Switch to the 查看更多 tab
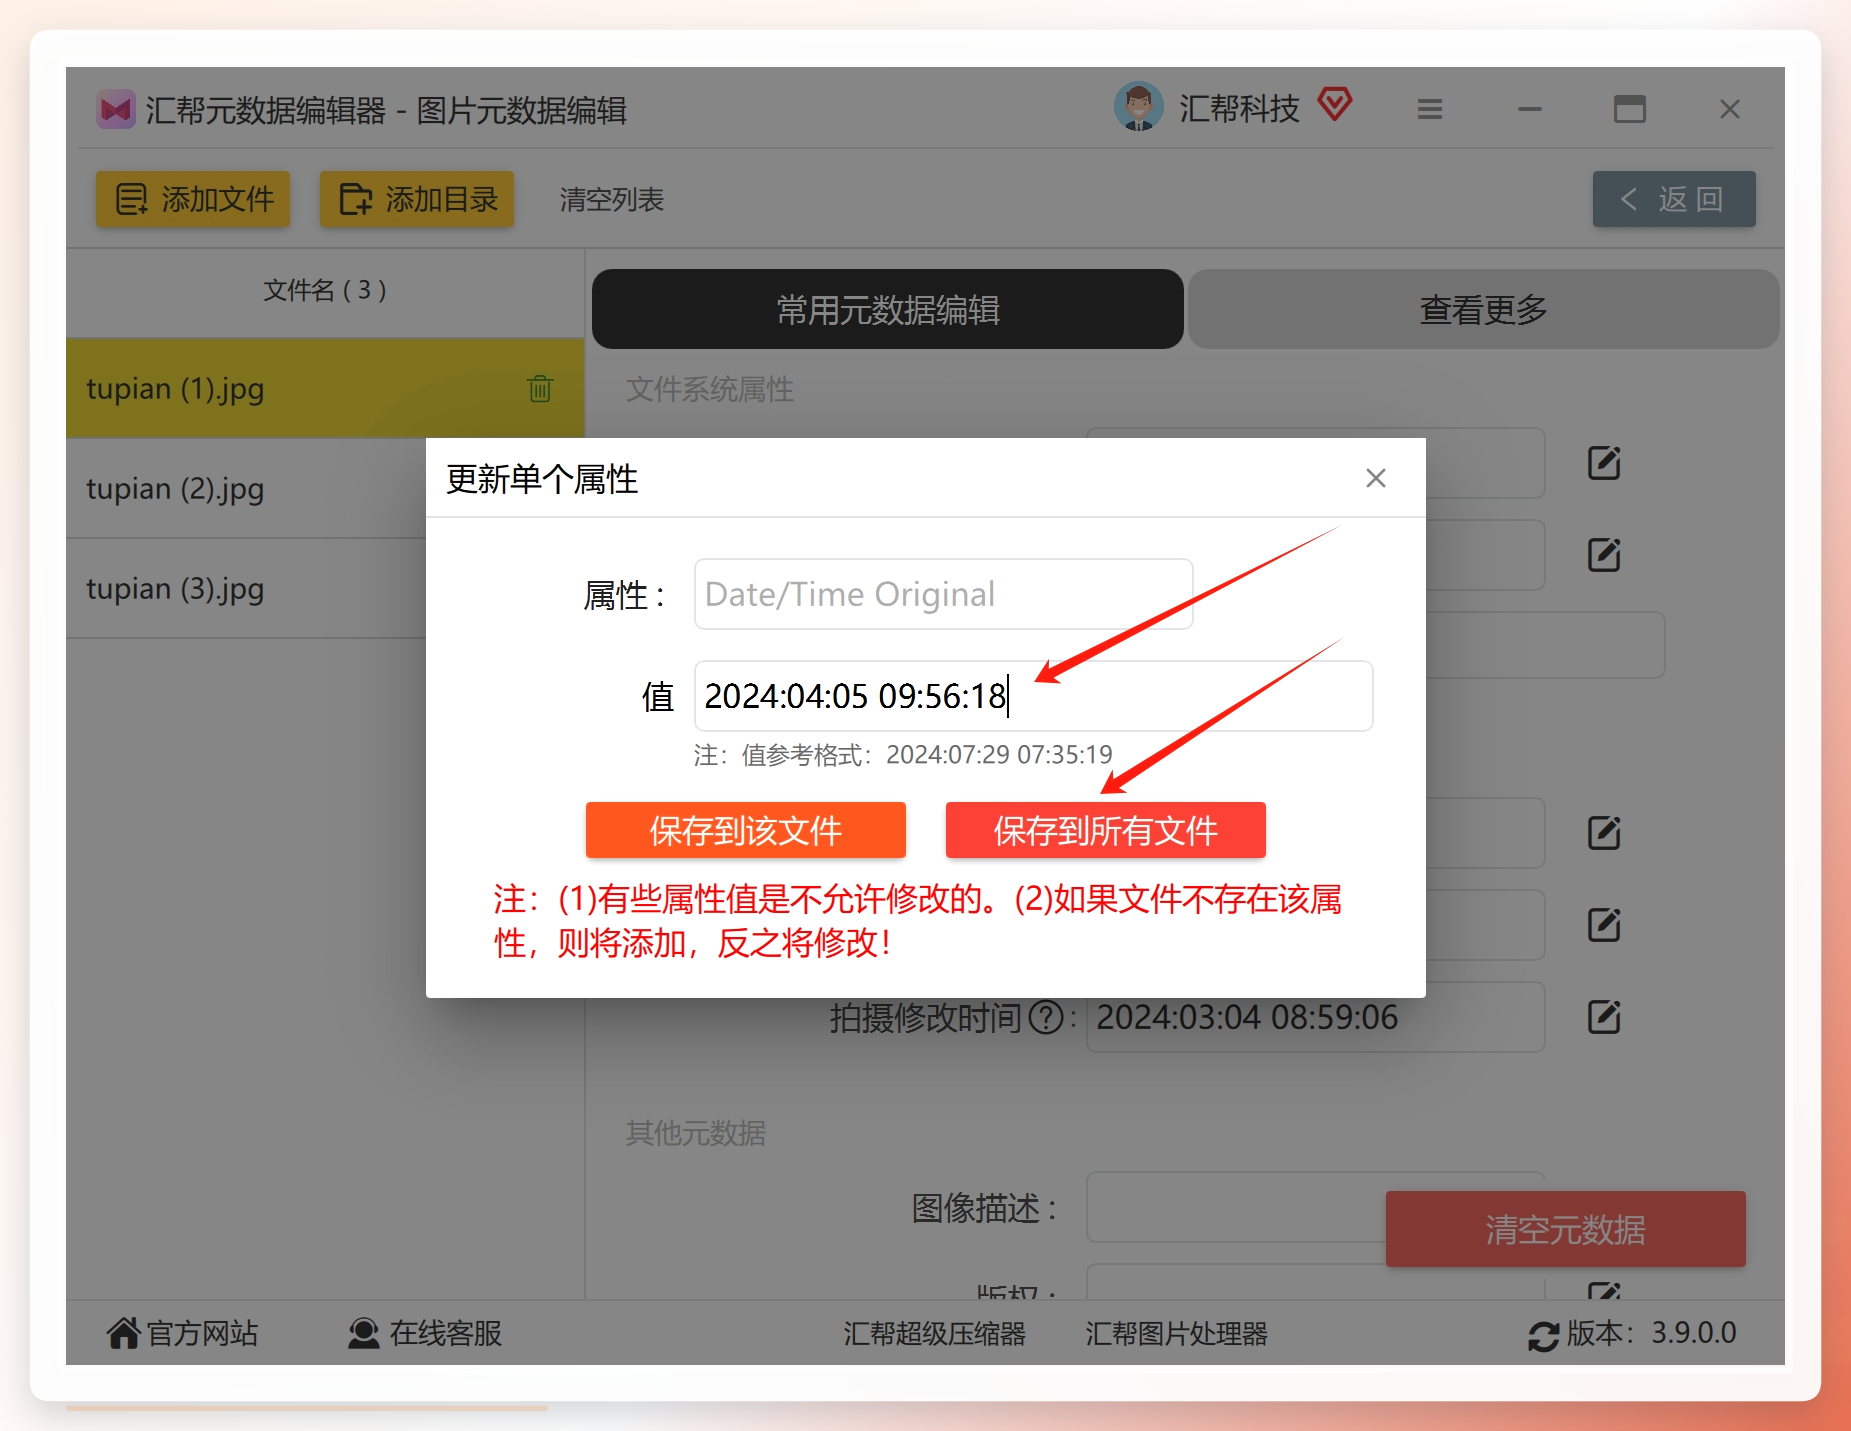Image resolution: width=1851 pixels, height=1431 pixels. (1484, 309)
